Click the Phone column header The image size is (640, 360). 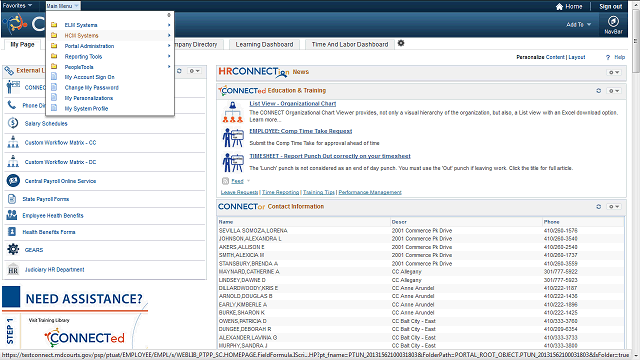(x=551, y=222)
